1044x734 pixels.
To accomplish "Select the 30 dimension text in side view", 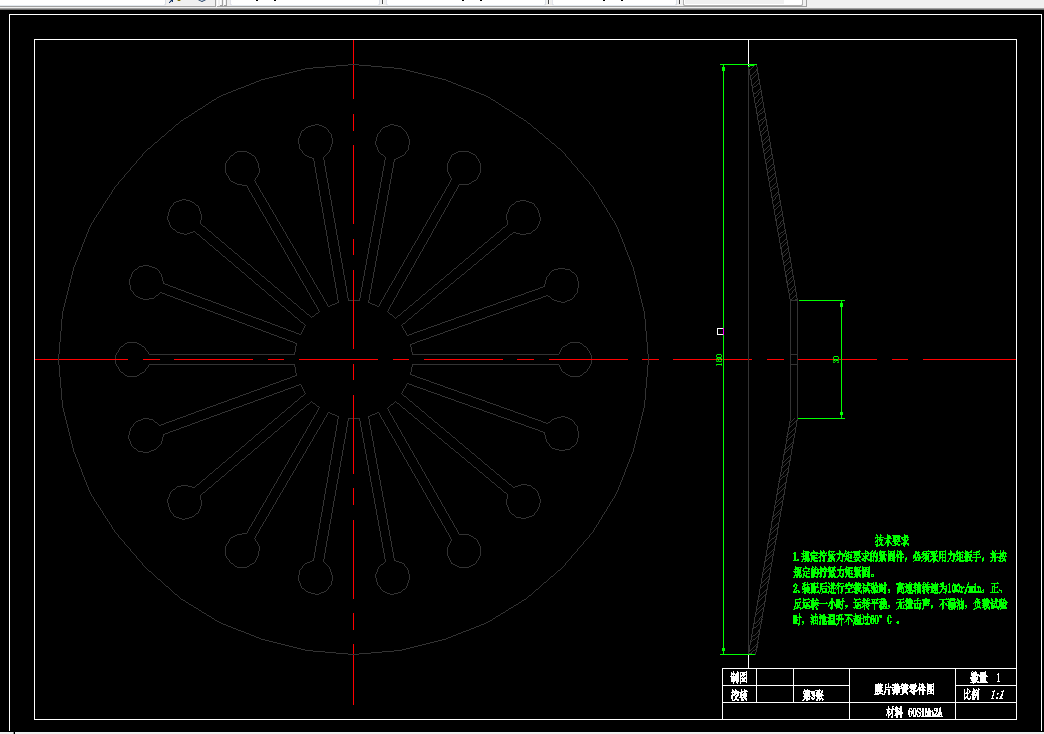I will [x=836, y=360].
